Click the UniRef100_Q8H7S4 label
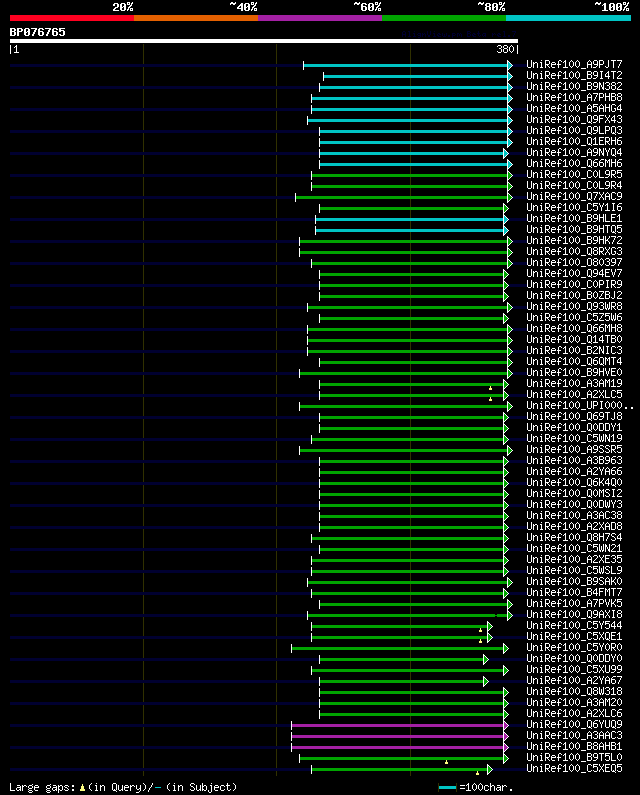Viewport: 640px width, 795px height. pos(574,537)
